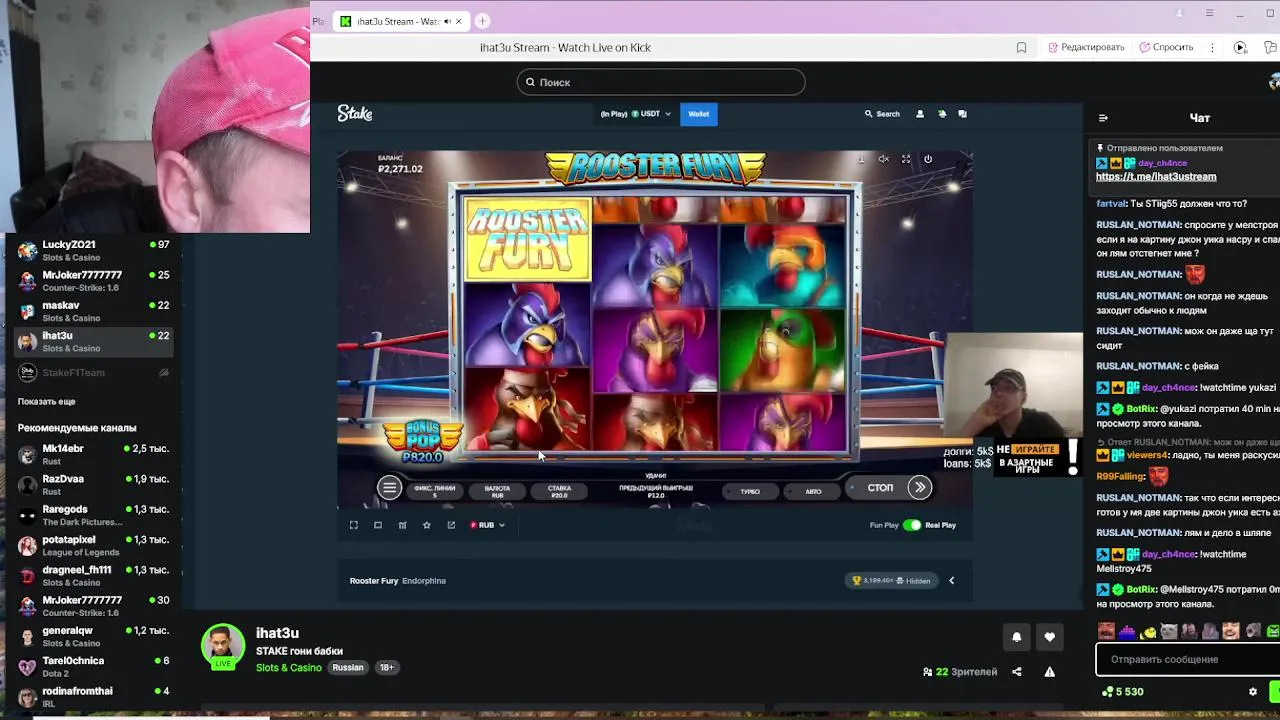This screenshot has width=1280, height=720.
Task: Open dragneel_fh111 recommended channel
Action: [x=93, y=576]
